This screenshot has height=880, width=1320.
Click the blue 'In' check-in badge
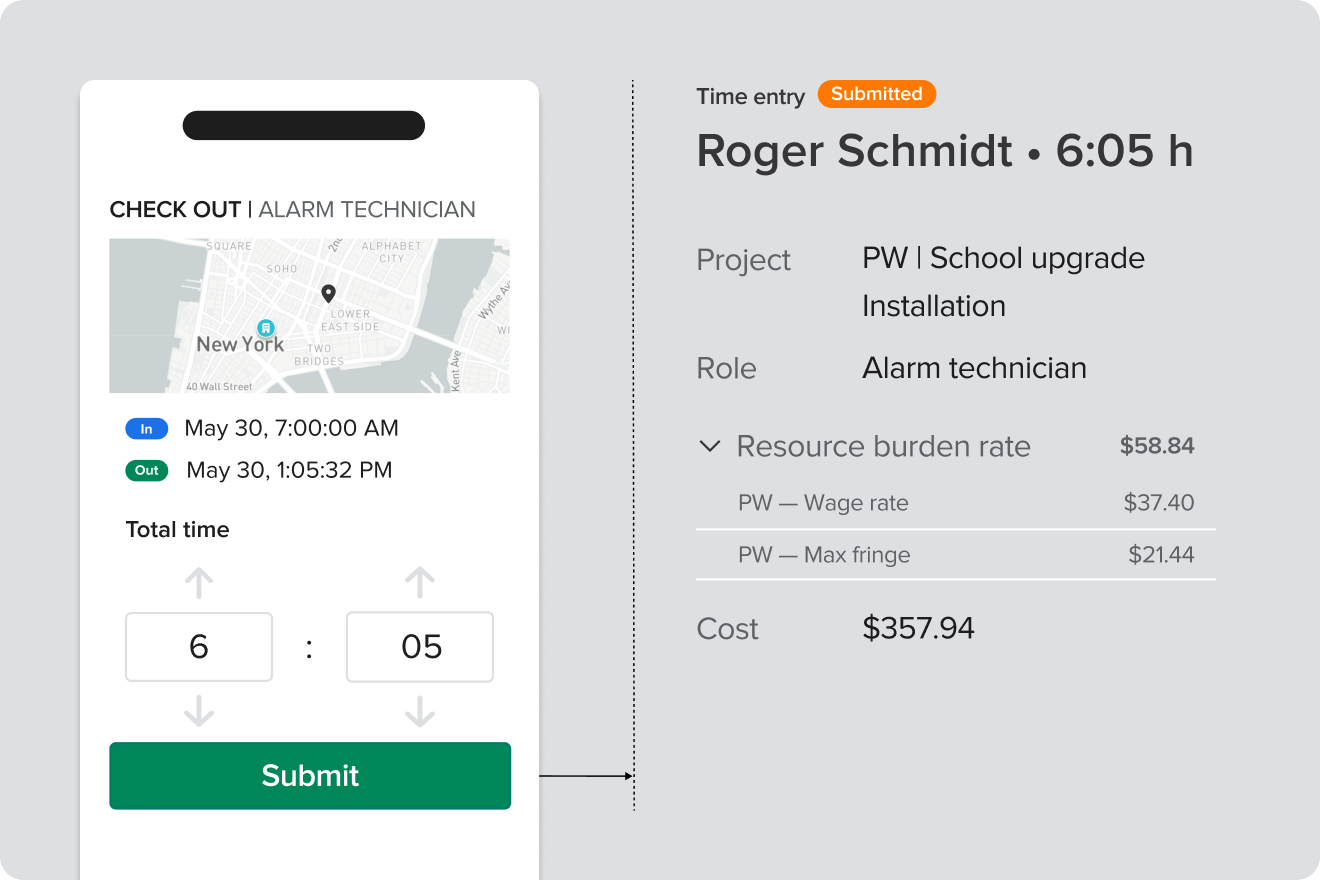[146, 428]
